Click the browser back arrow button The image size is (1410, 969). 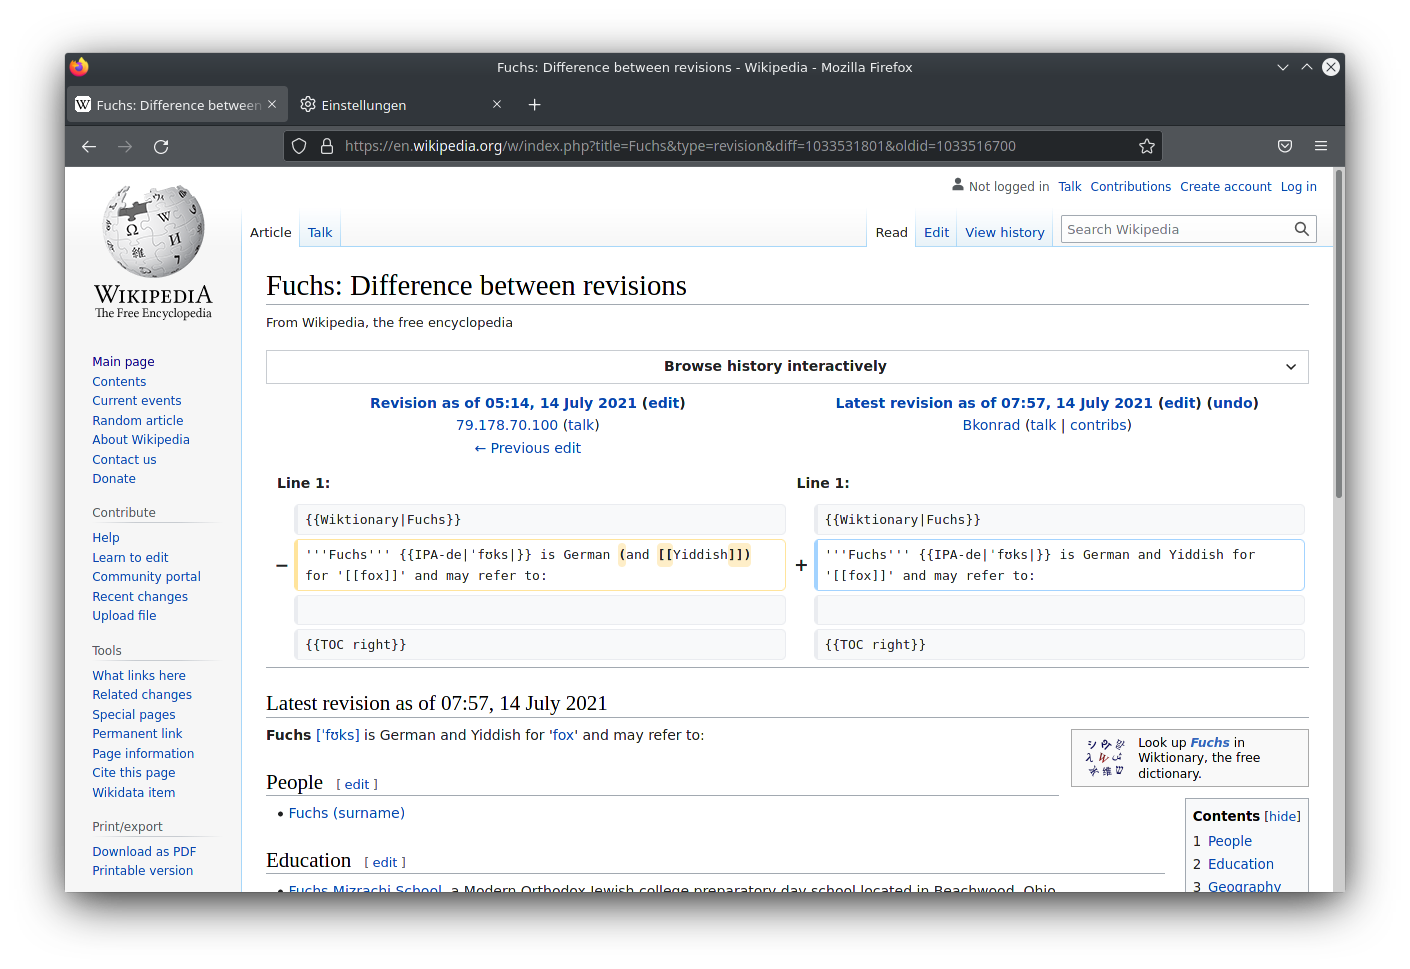tap(89, 146)
